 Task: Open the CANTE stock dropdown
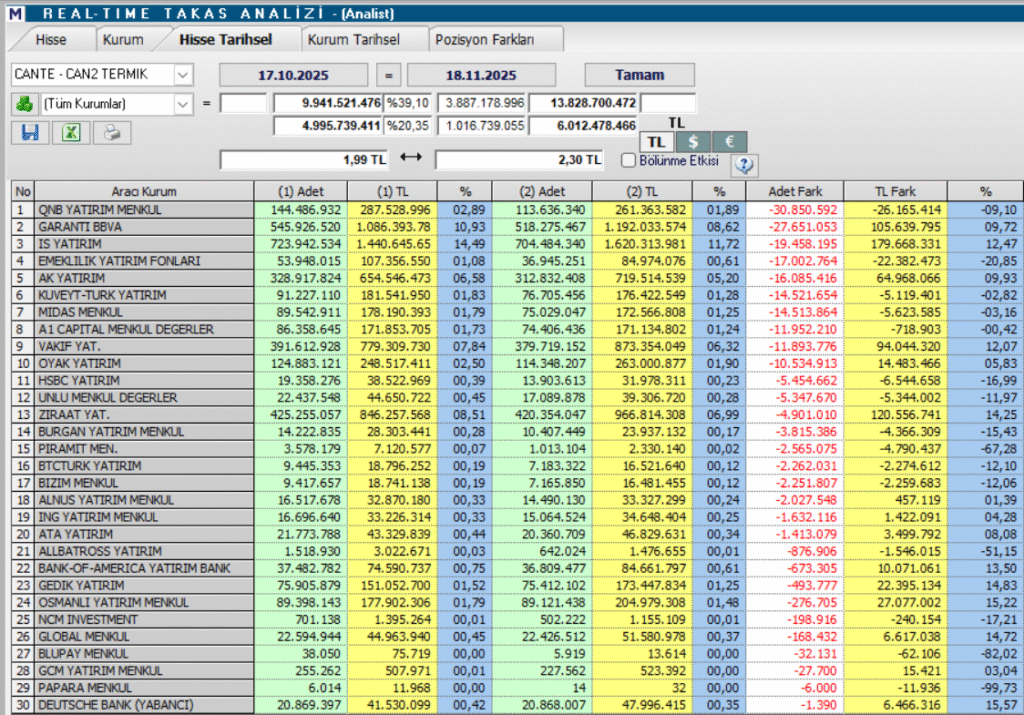[x=182, y=75]
